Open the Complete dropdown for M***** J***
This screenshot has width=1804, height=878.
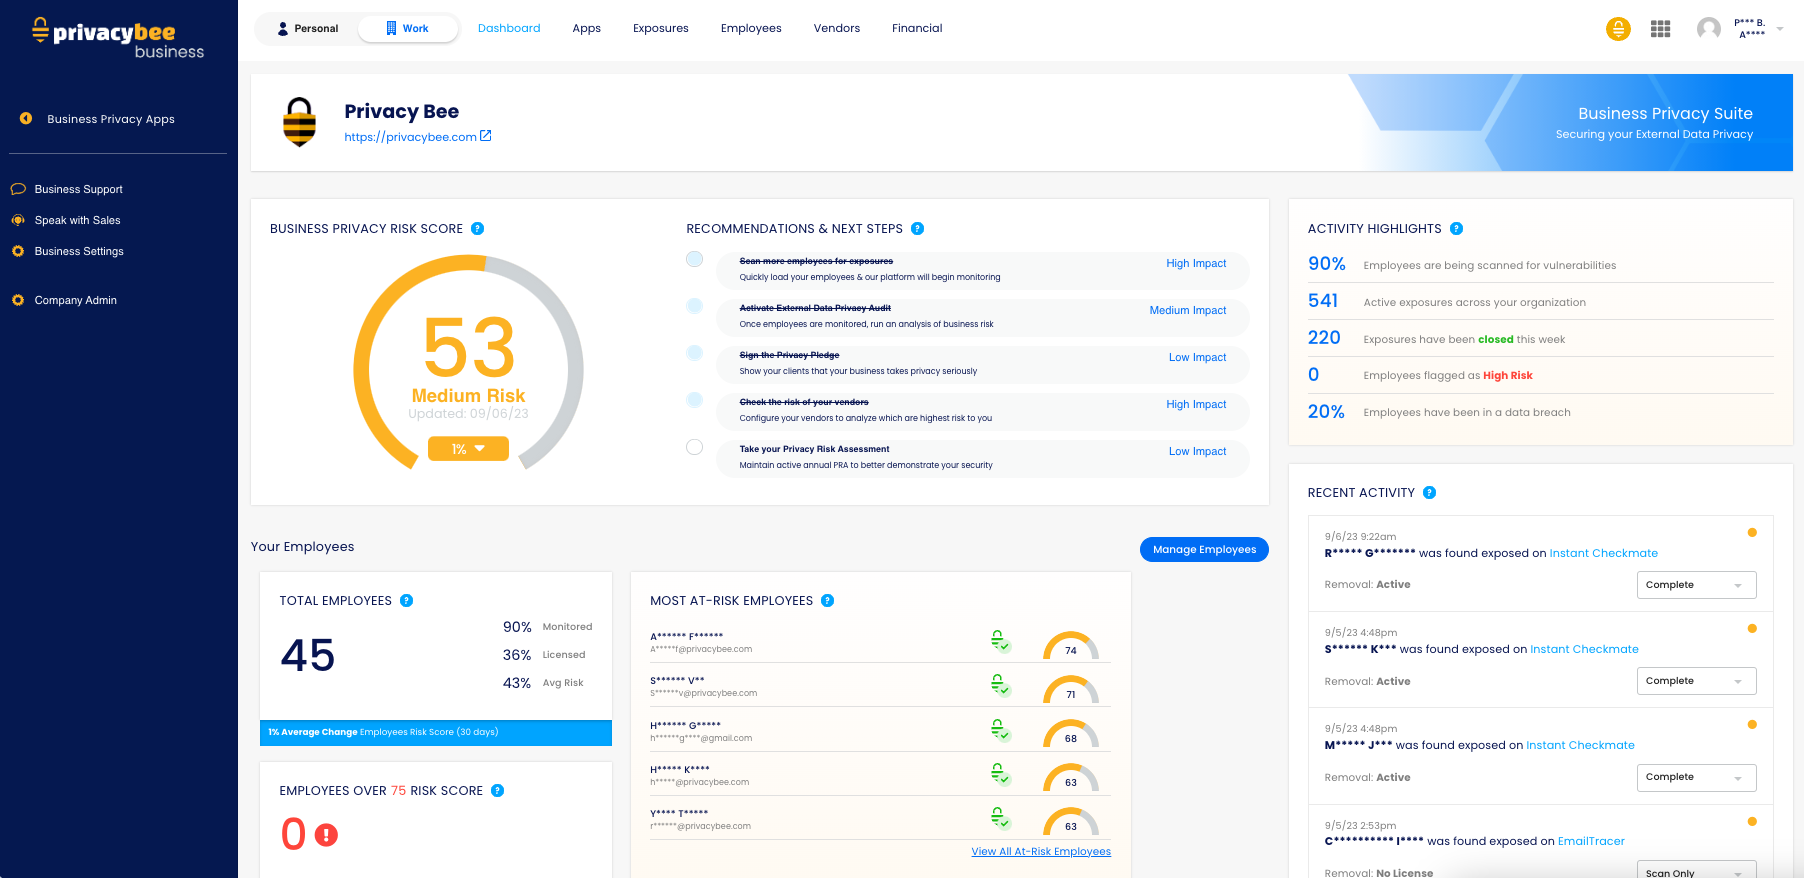pyautogui.click(x=1696, y=777)
